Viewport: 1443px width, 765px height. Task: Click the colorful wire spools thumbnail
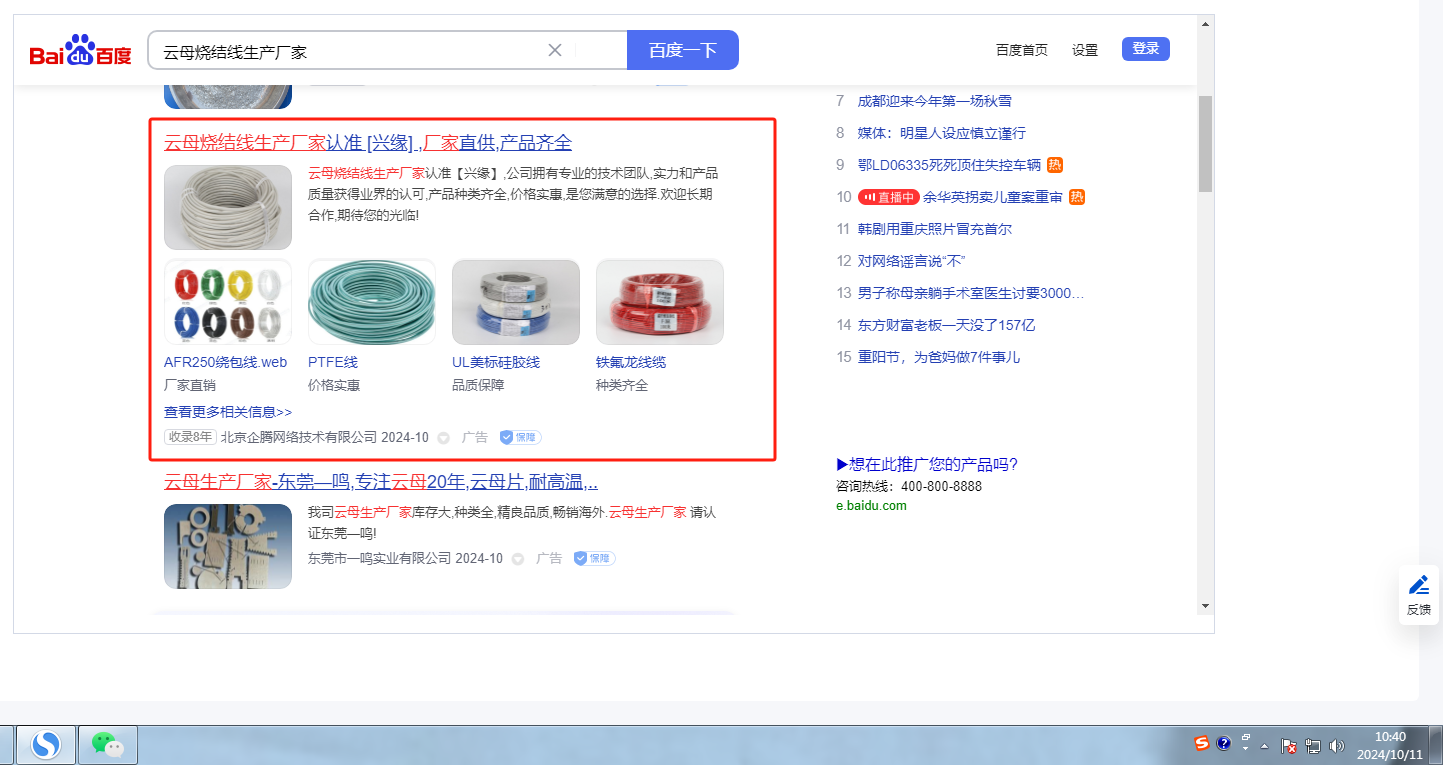228,302
